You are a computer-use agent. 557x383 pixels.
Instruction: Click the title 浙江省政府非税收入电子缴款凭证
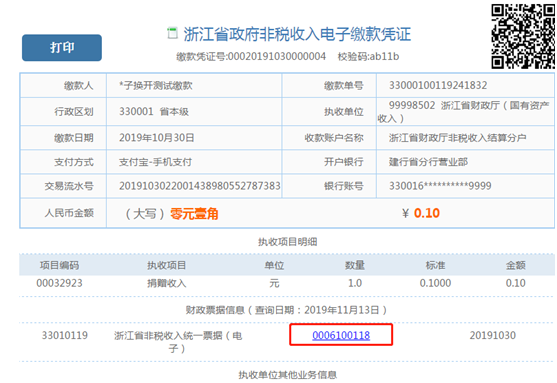click(x=297, y=34)
